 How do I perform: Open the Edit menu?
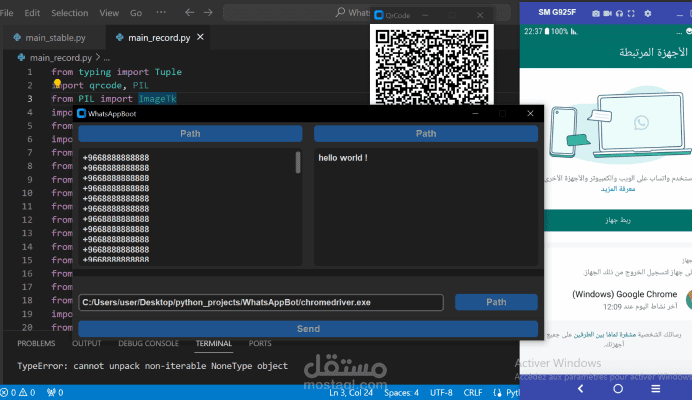point(32,13)
